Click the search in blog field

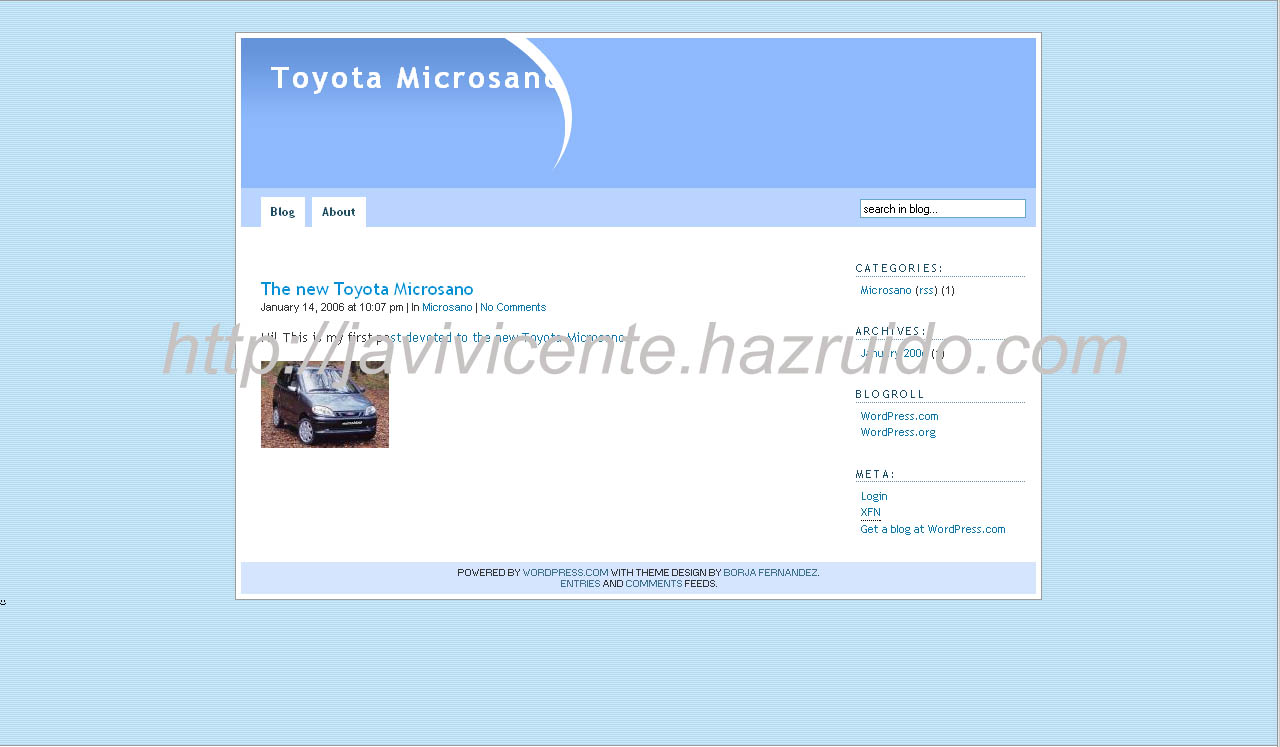coord(943,209)
